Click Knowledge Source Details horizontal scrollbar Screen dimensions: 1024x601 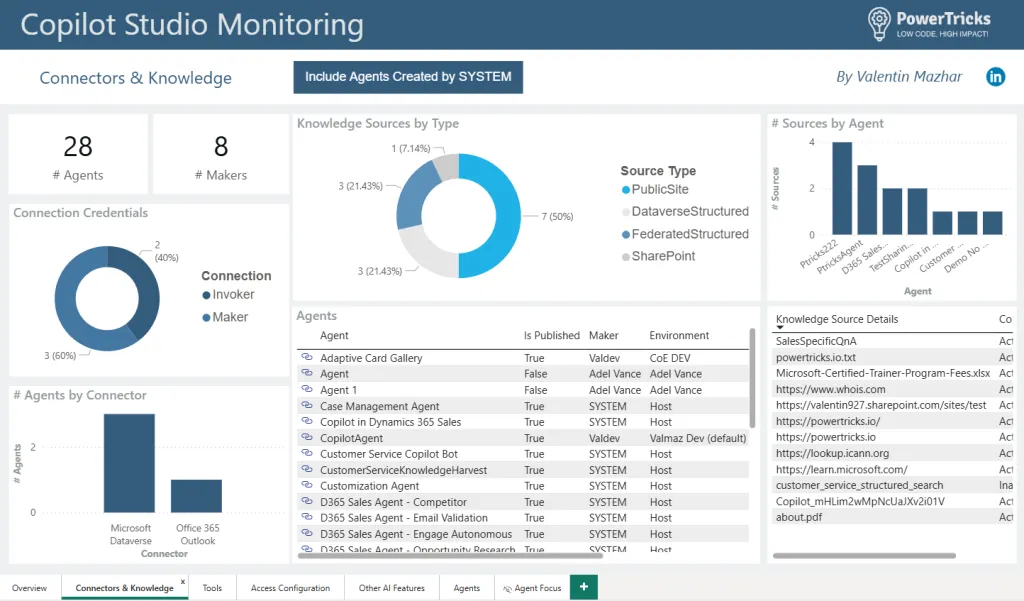pos(864,556)
